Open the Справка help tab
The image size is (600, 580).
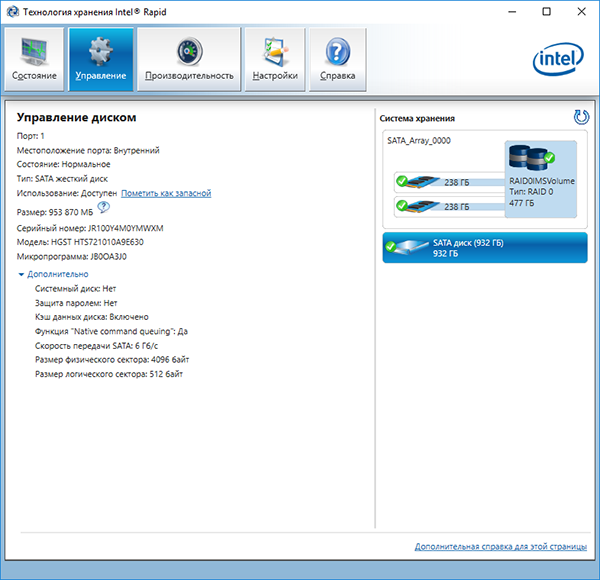coord(338,59)
